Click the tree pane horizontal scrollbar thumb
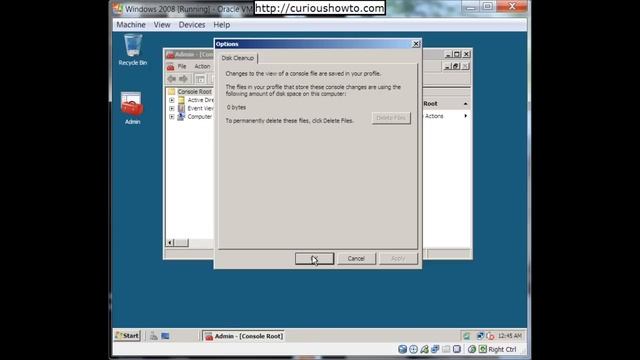640x360 pixels. (x=181, y=243)
